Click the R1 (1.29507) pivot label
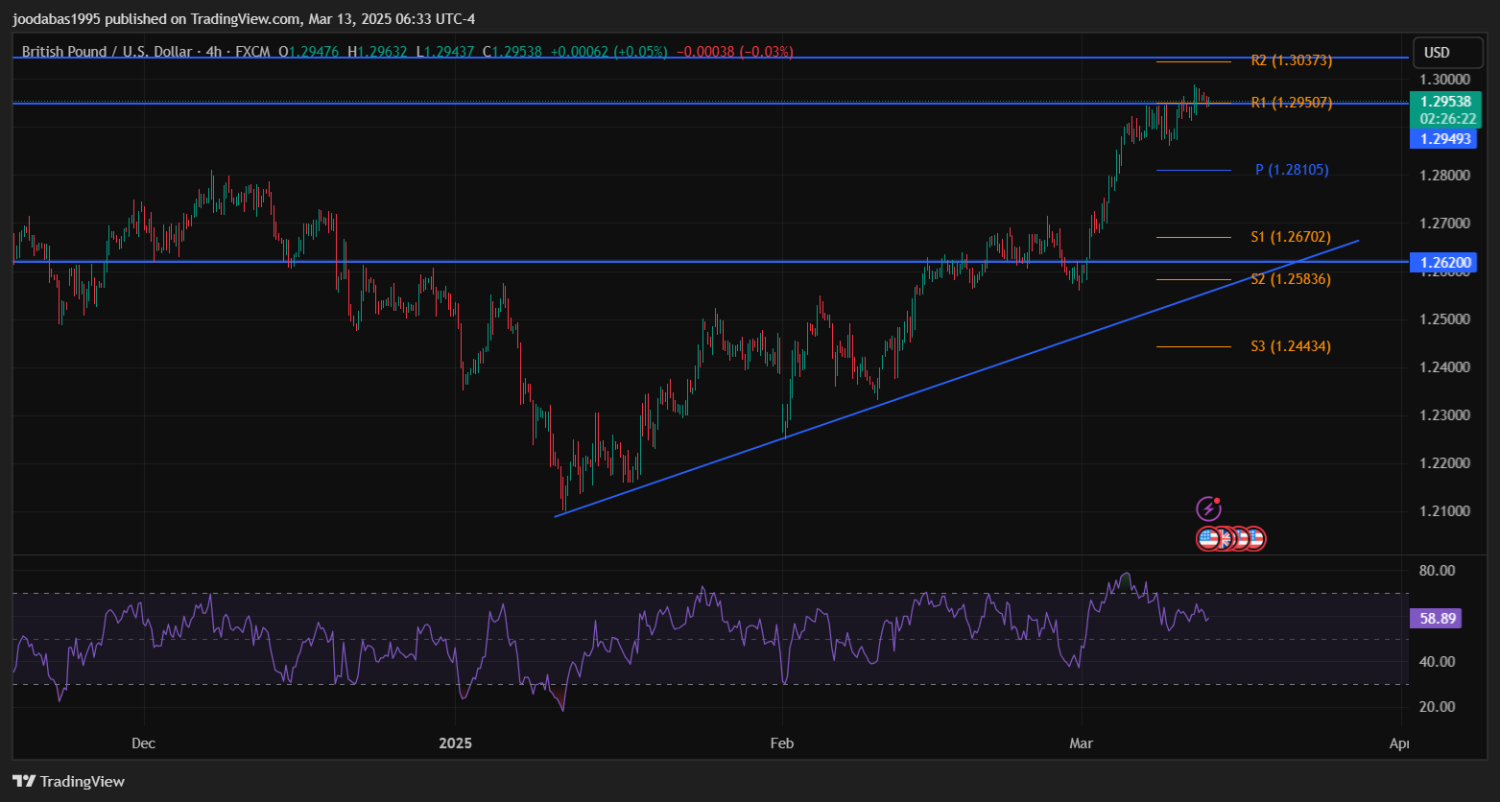The height and width of the screenshot is (802, 1500). (1291, 102)
